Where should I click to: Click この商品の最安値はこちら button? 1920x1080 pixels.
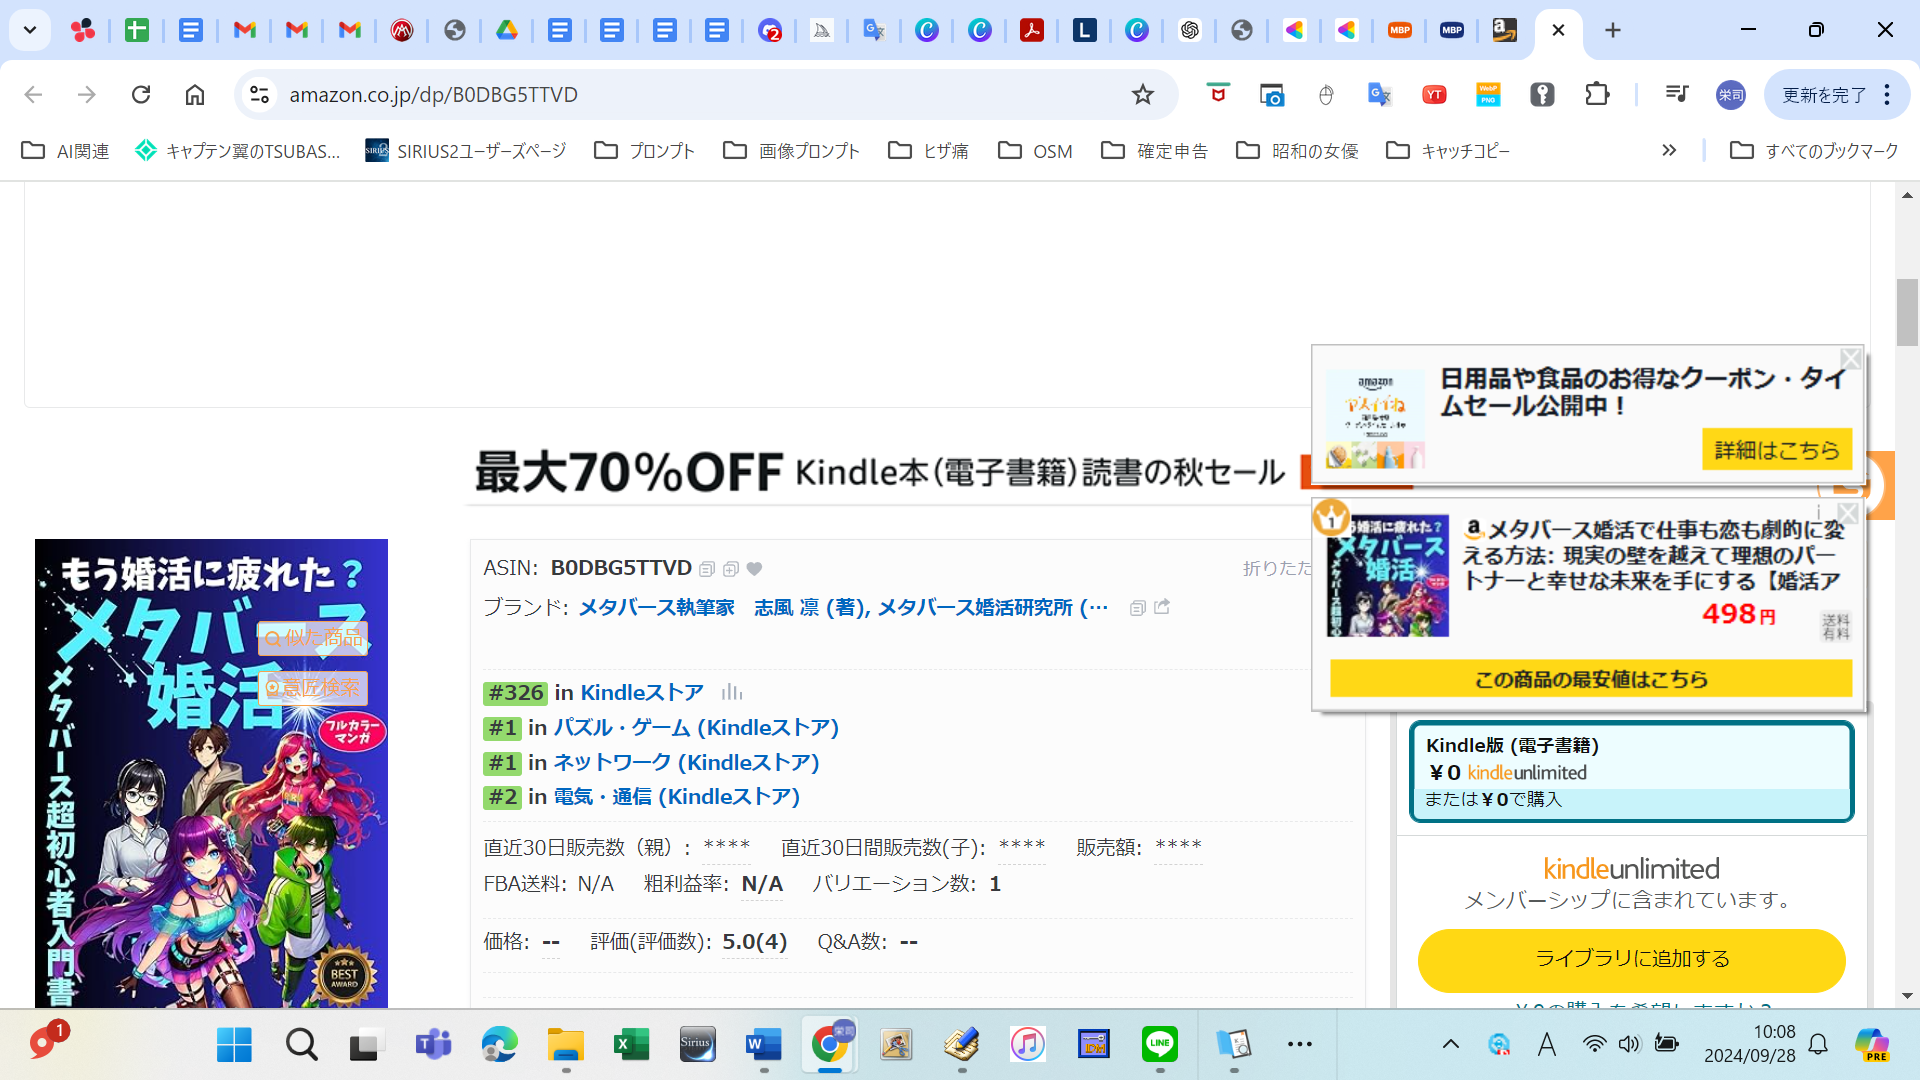(1591, 679)
